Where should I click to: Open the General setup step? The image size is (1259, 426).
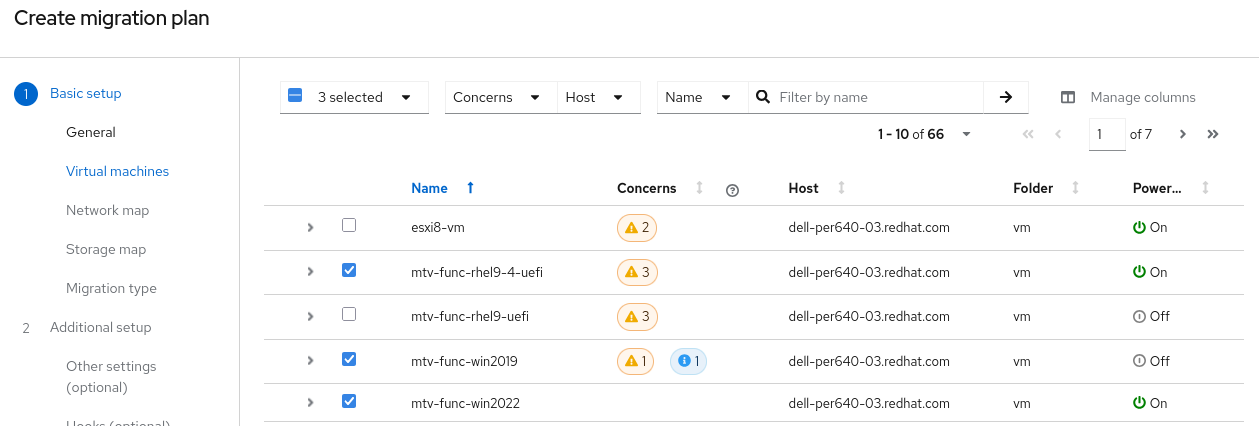pos(91,132)
